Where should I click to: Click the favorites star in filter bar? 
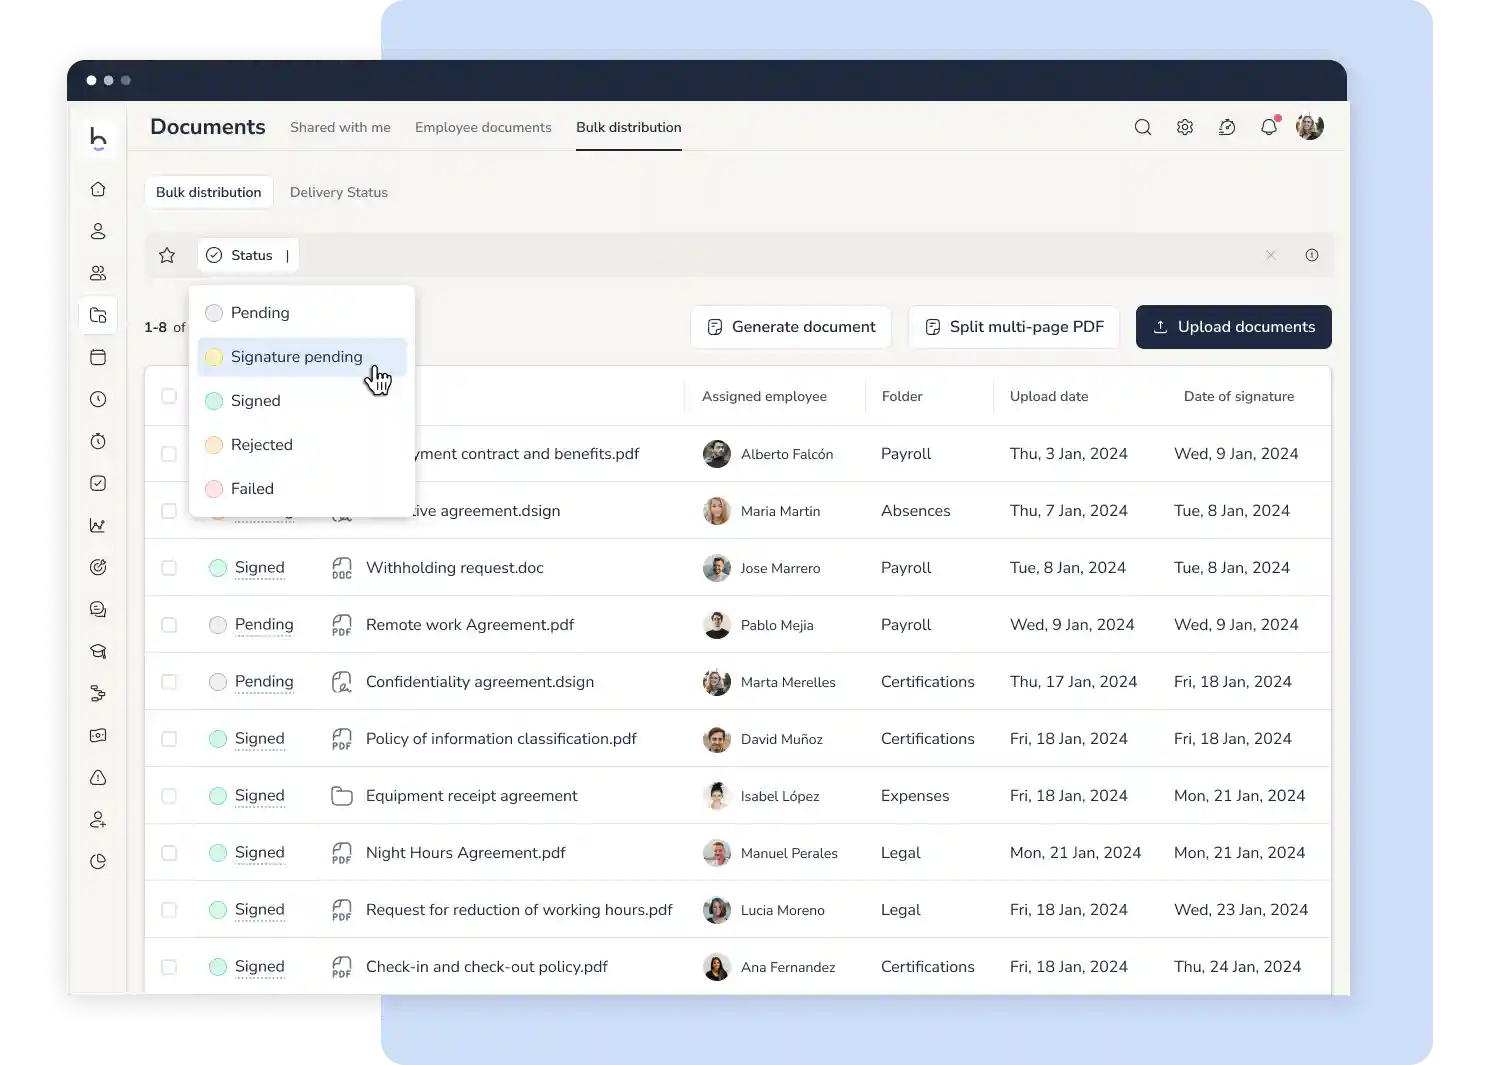click(167, 255)
